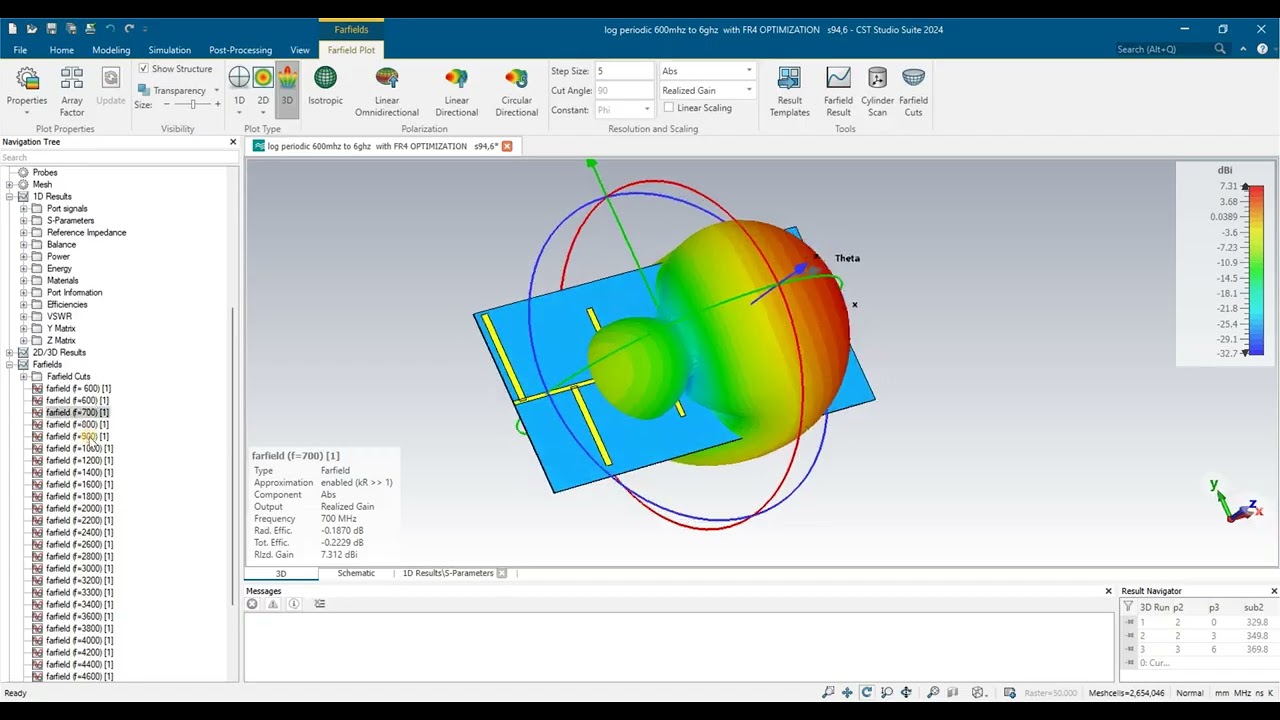Viewport: 1280px width, 720px height.
Task: Choose Linear Directional polarization
Action: (456, 92)
